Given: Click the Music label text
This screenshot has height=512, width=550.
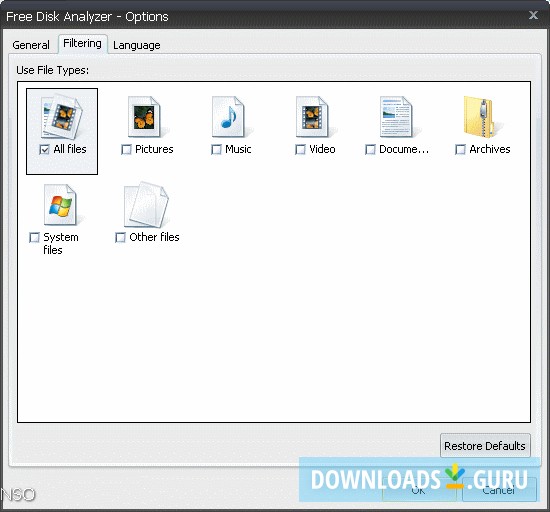Looking at the screenshot, I should pyautogui.click(x=238, y=149).
